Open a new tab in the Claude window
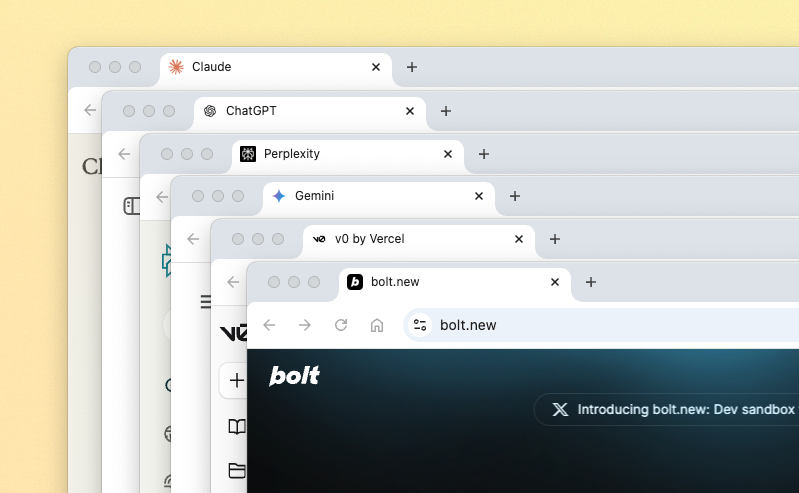This screenshot has width=799, height=493. 412,67
